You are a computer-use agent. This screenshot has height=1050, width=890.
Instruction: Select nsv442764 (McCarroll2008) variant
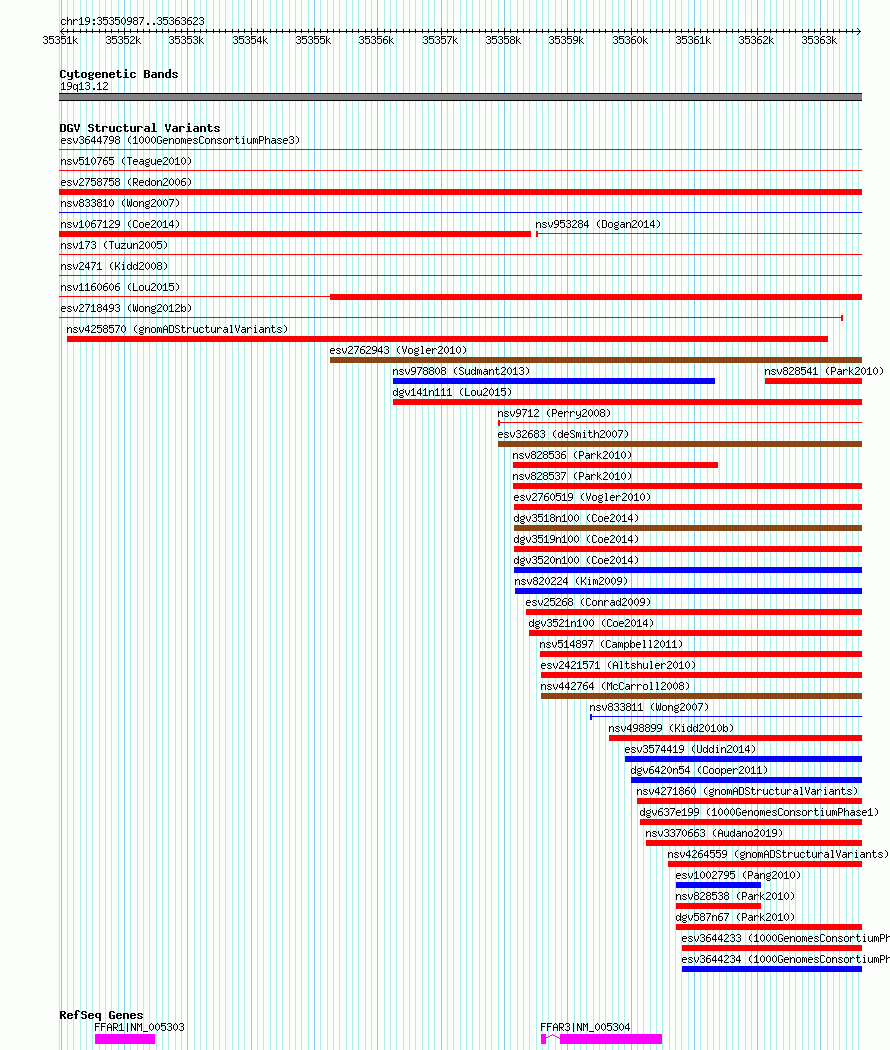pyautogui.click(x=615, y=686)
